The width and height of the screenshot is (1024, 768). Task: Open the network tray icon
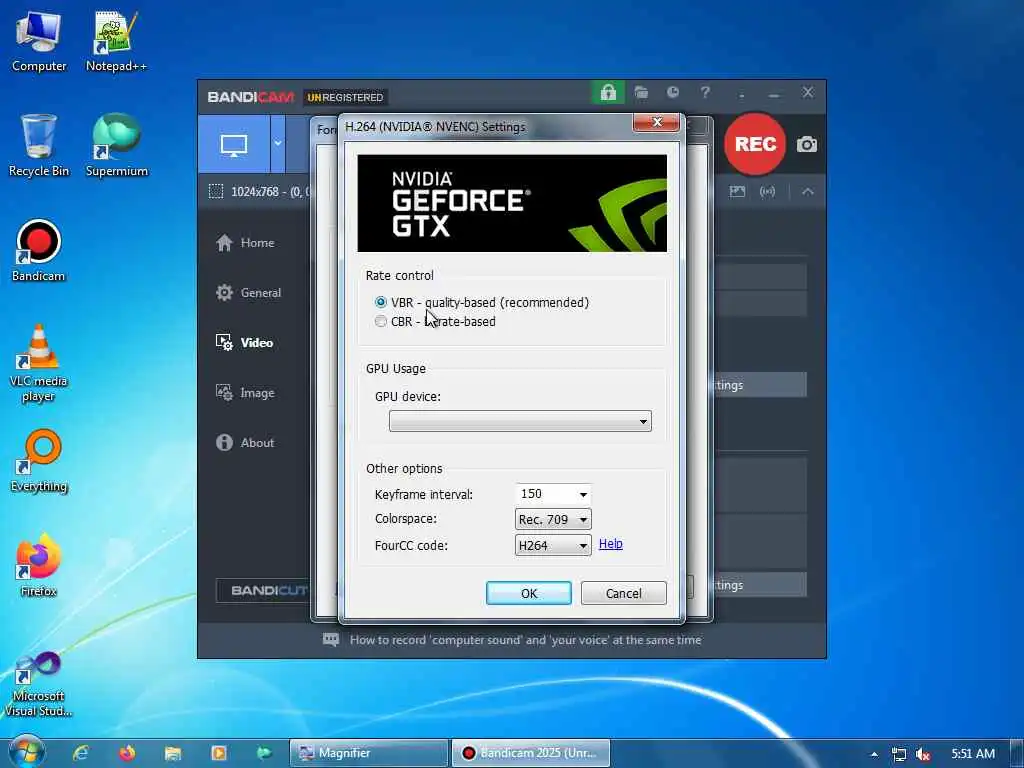point(899,754)
